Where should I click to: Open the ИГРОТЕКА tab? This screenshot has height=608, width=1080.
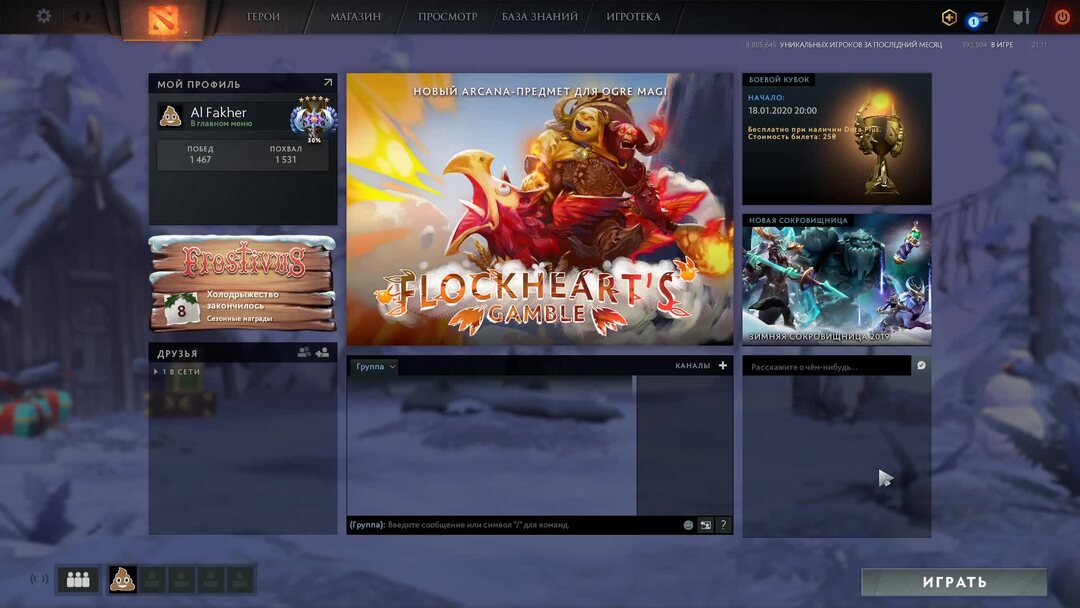pos(633,17)
